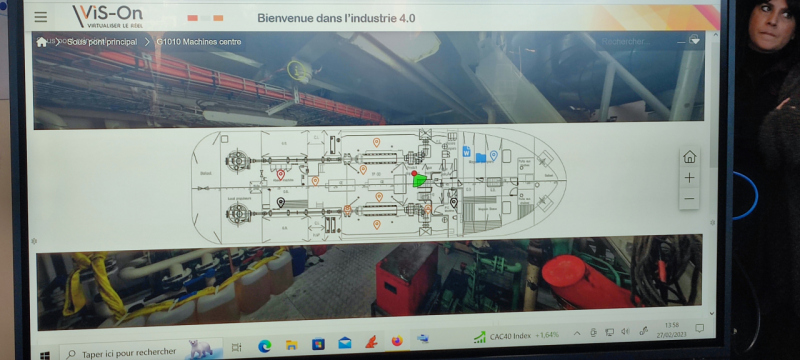
Task: Click the ViS-On logo
Action: pyautogui.click(x=108, y=16)
